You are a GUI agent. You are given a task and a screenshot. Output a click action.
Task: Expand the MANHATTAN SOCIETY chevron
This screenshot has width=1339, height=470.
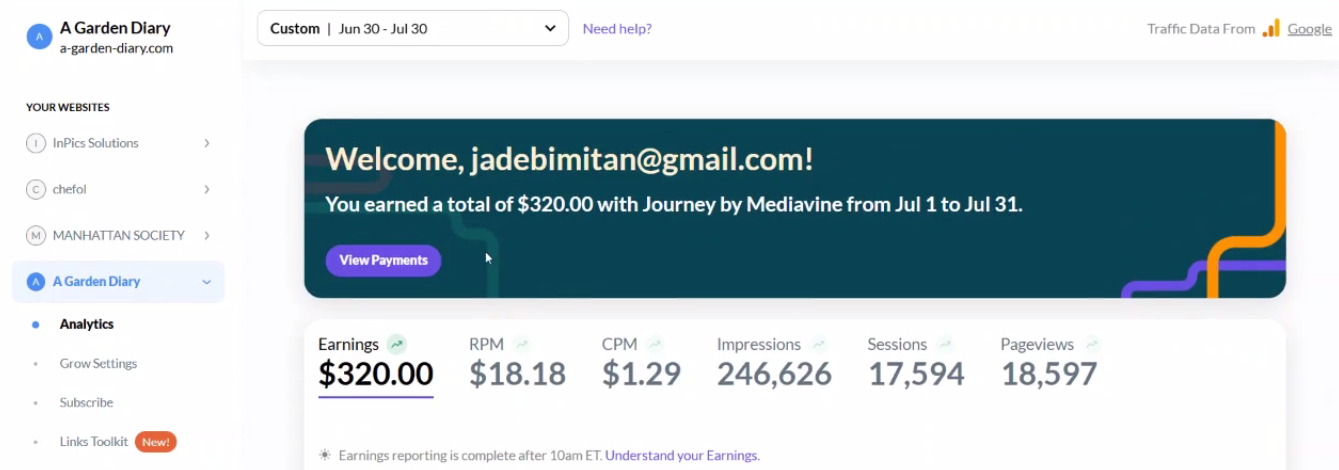(207, 235)
